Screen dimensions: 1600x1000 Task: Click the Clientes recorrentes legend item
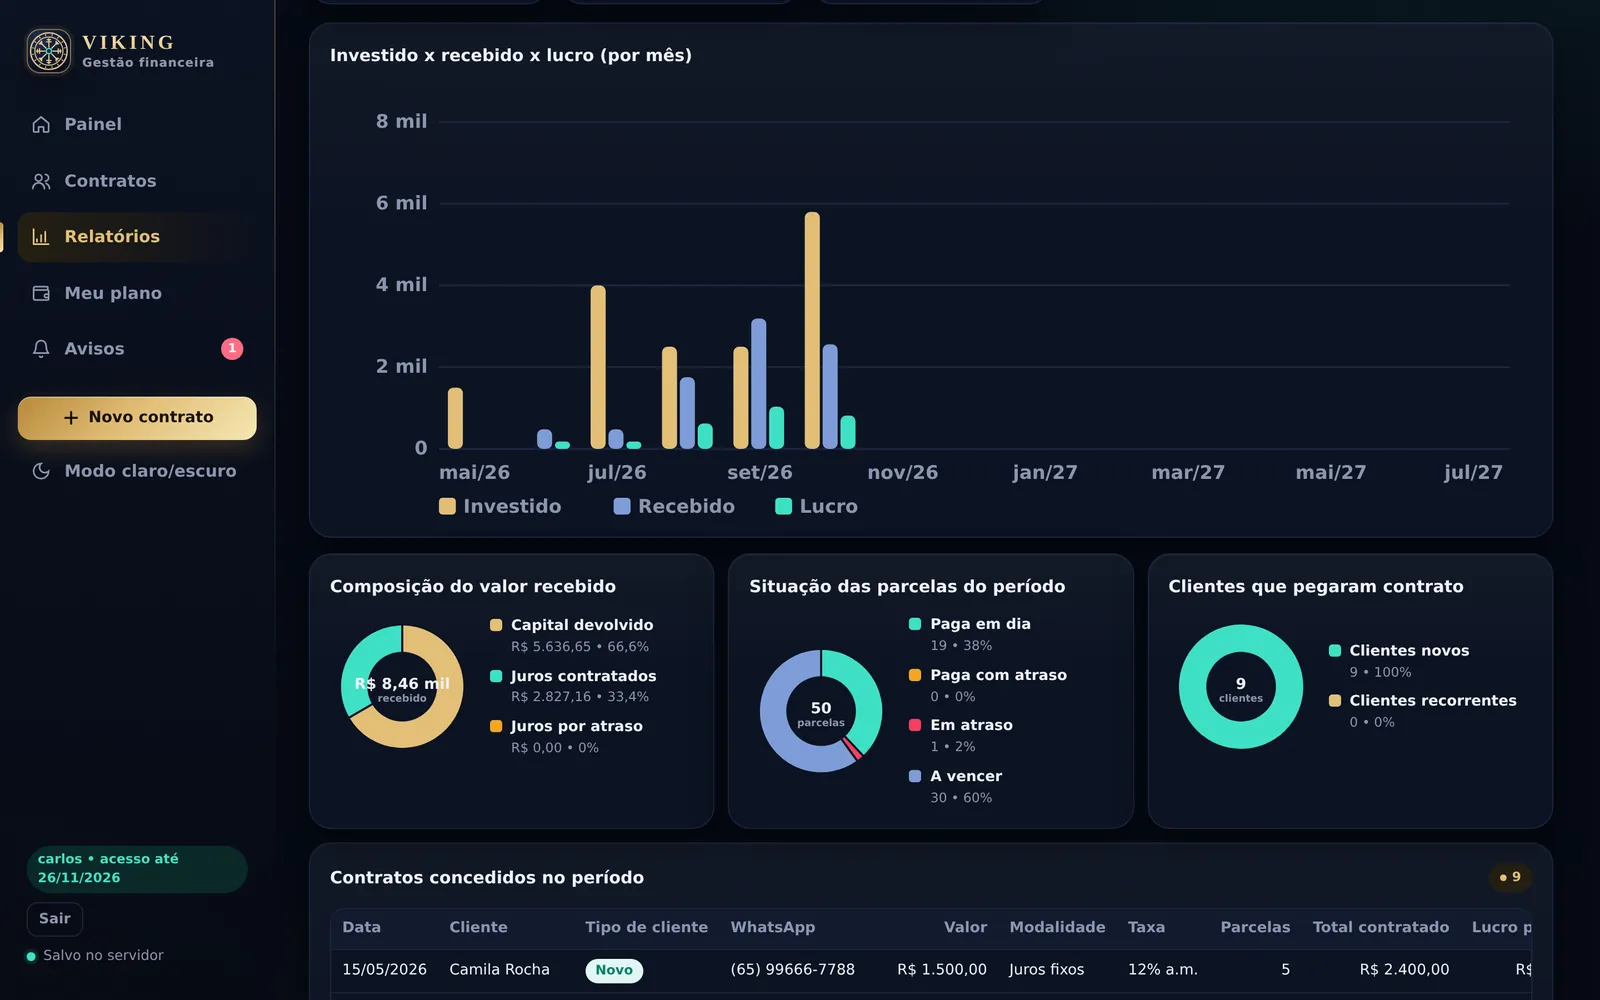pyautogui.click(x=1422, y=710)
